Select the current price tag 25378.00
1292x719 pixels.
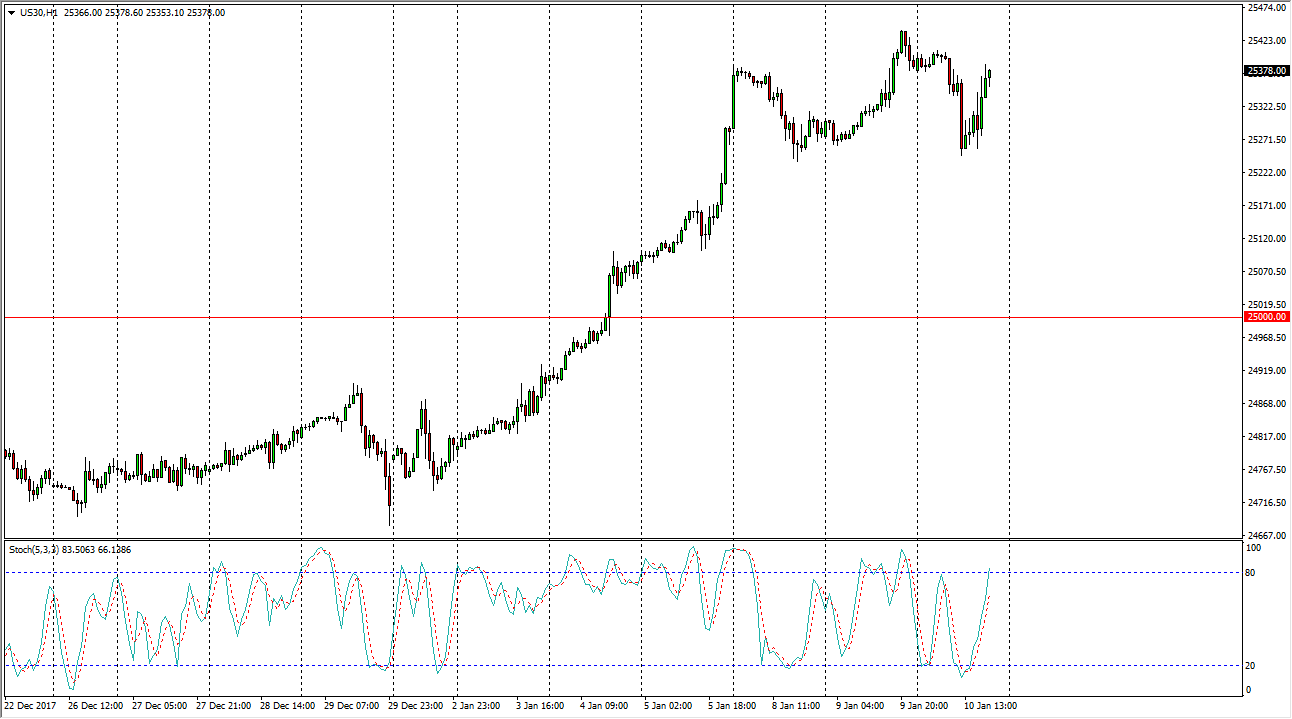[1266, 71]
